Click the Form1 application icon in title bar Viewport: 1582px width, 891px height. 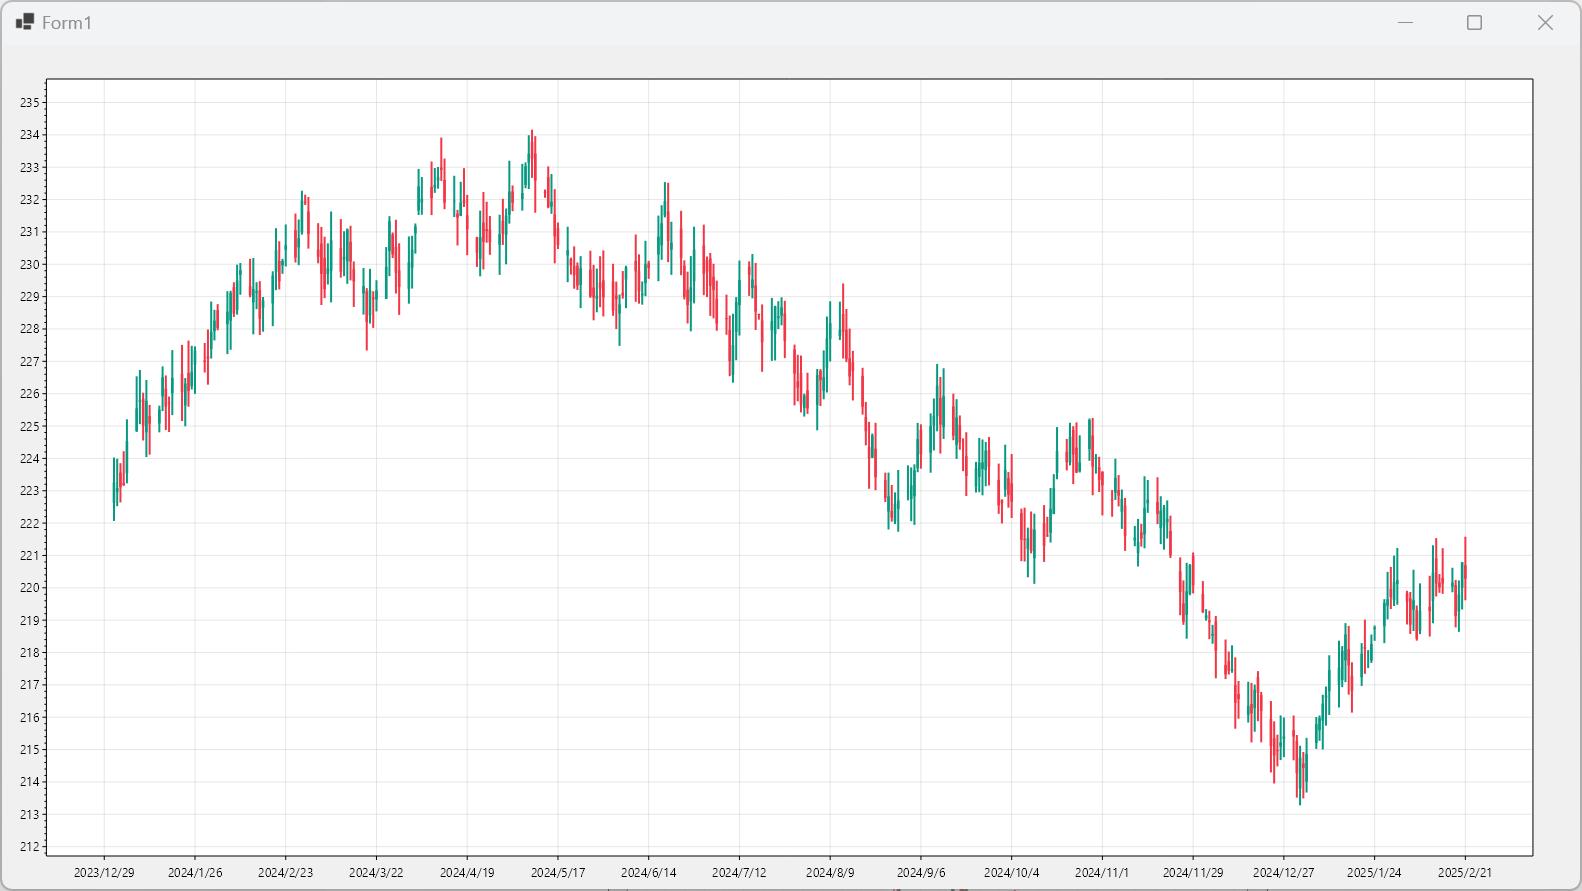pyautogui.click(x=25, y=22)
